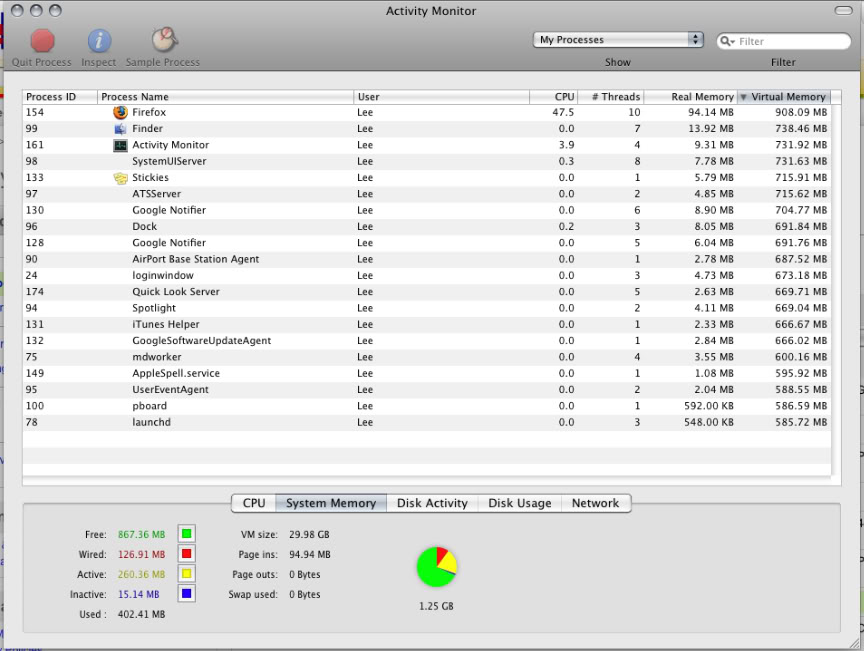
Task: Switch to the System Memory tab
Action: (331, 503)
